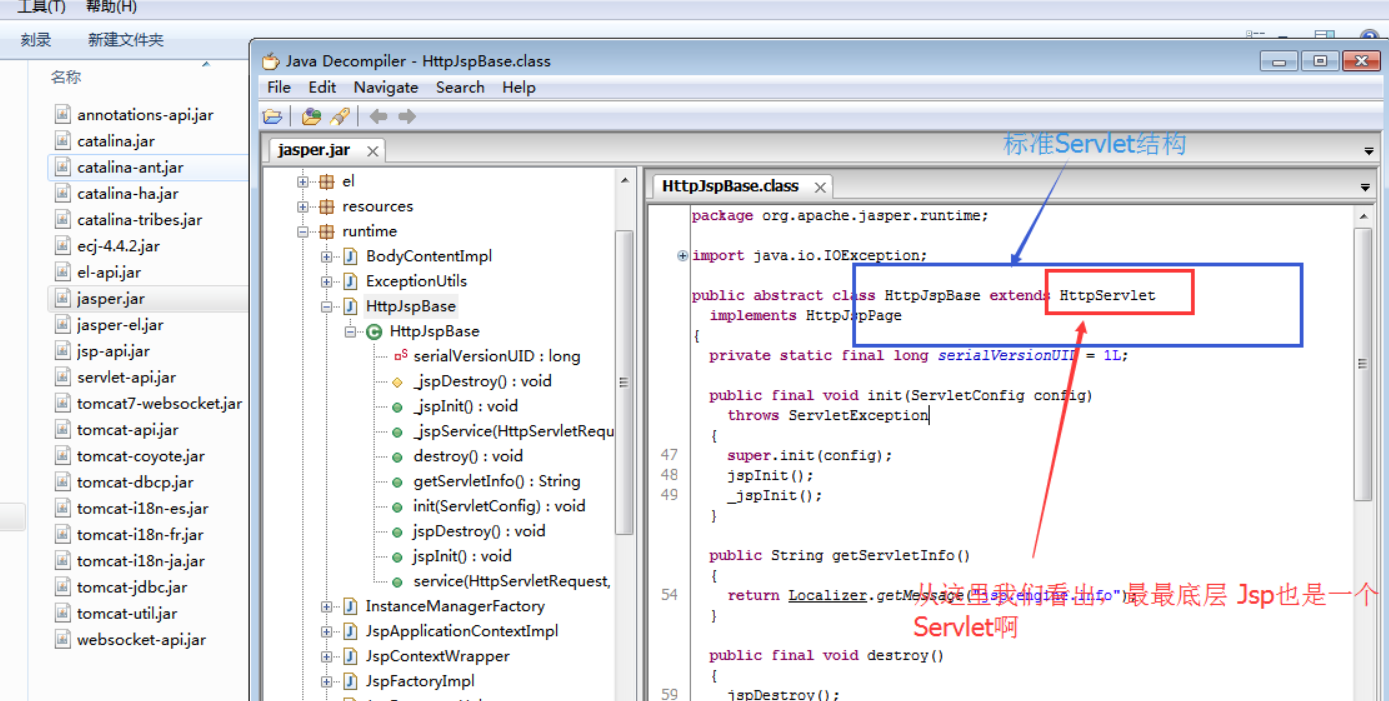Image resolution: width=1389 pixels, height=701 pixels.
Task: Select websocket-api.jar in the Explorer window
Action: click(x=141, y=640)
